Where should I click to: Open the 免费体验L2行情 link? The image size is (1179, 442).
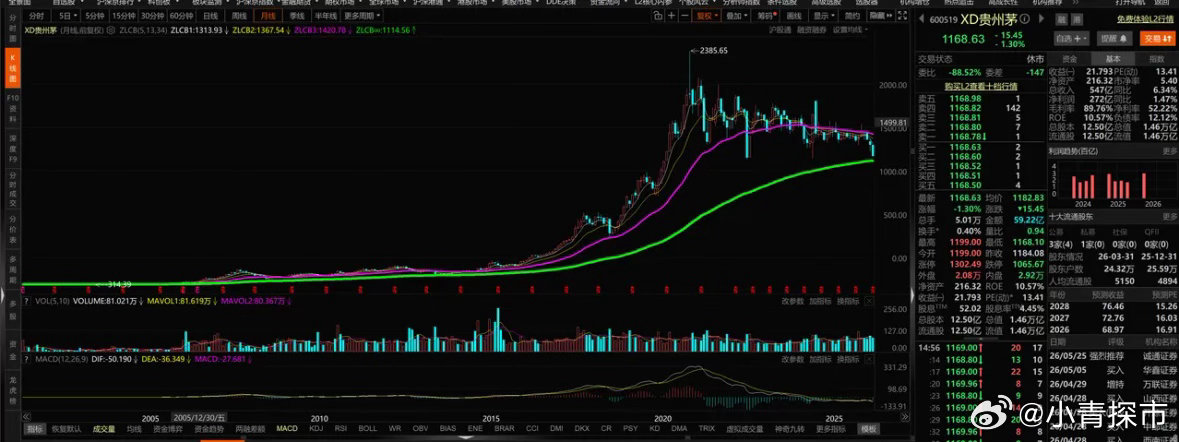1145,20
